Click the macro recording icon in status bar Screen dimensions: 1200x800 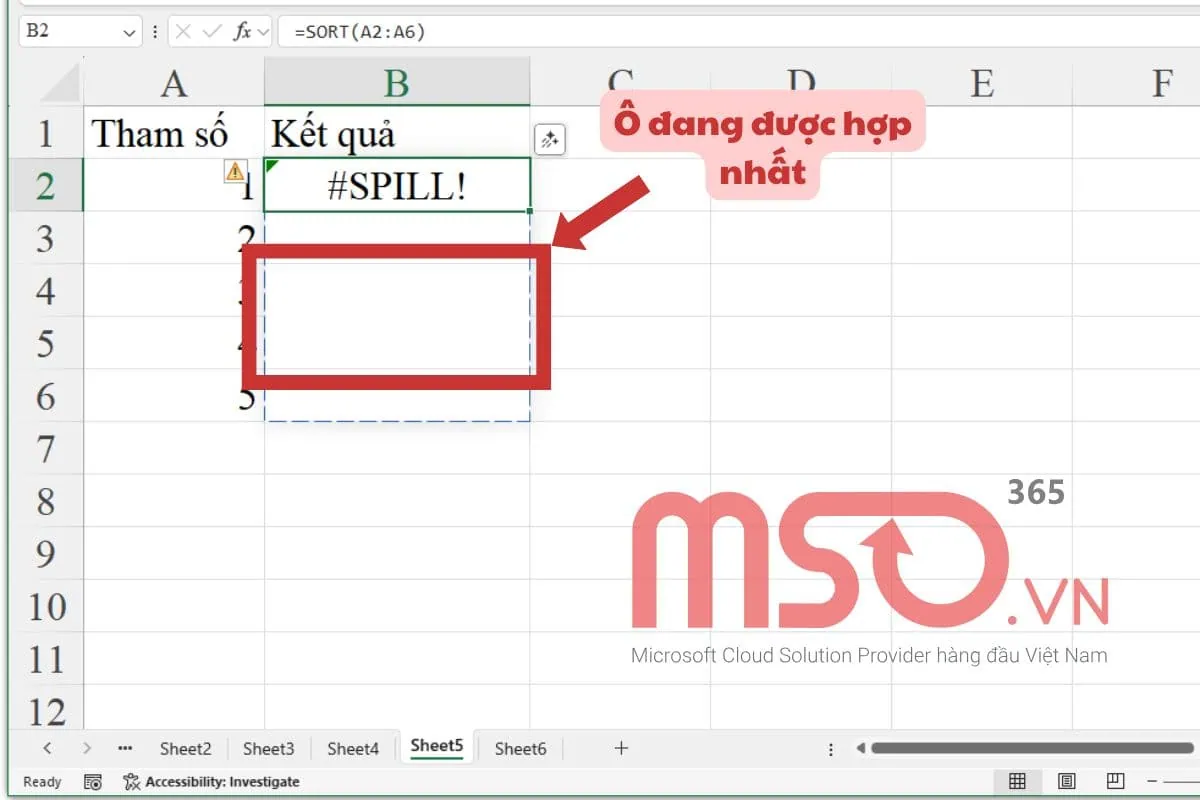pos(92,781)
